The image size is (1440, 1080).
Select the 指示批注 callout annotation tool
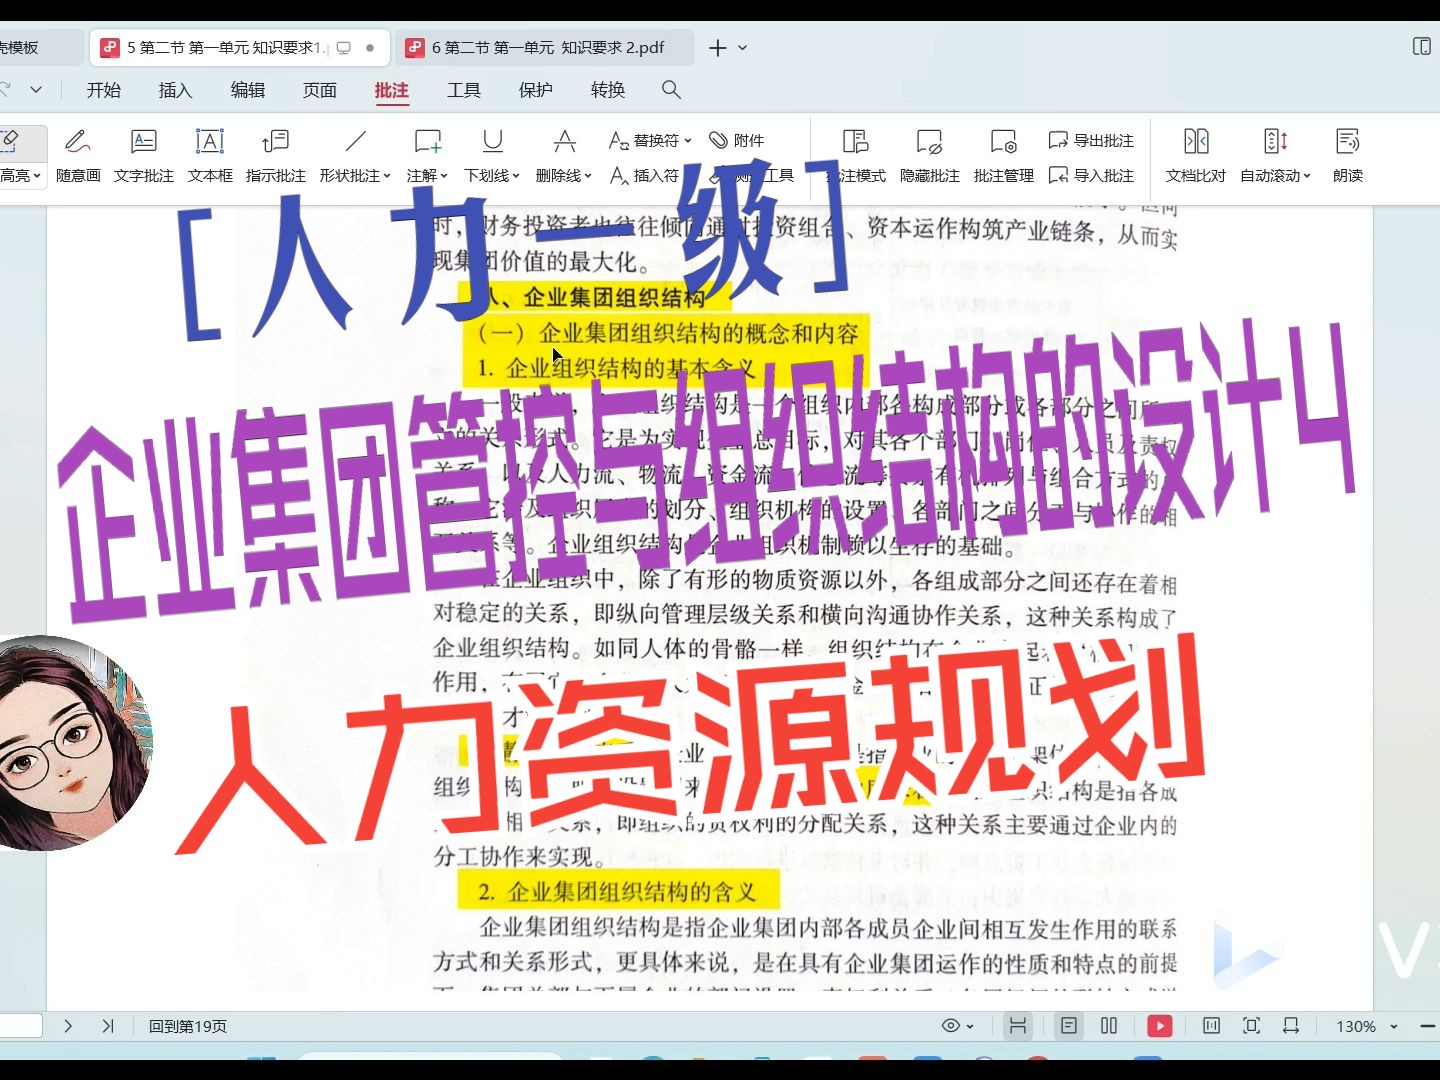(275, 155)
